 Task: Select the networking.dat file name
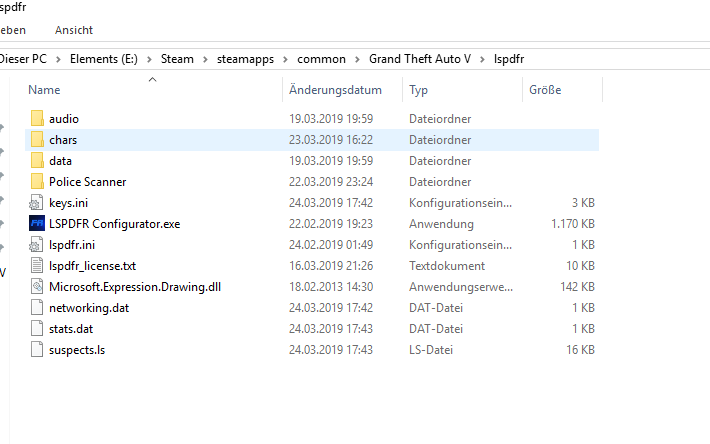pos(89,308)
